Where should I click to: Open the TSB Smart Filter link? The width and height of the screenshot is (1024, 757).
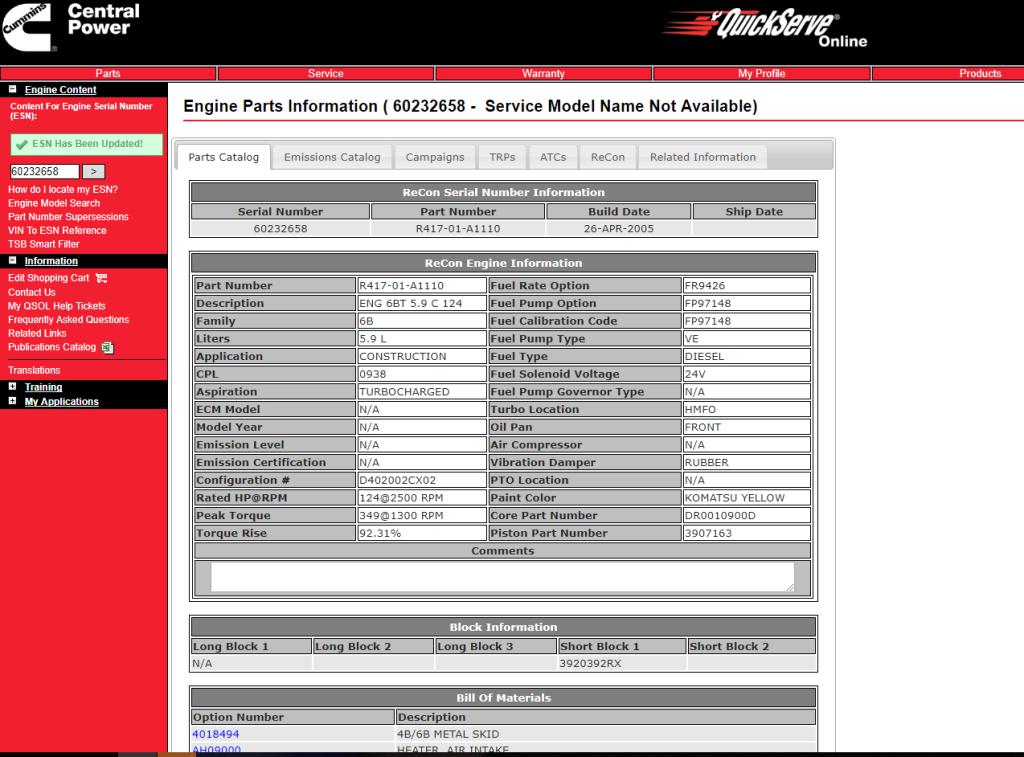[x=43, y=244]
